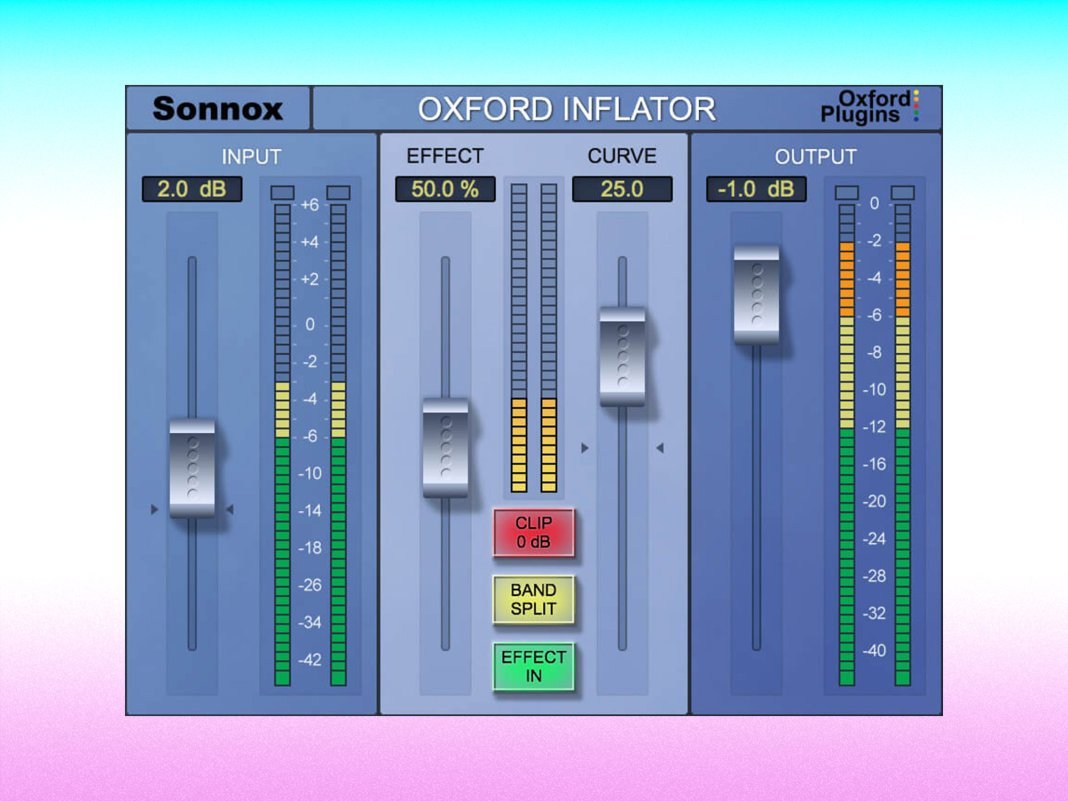This screenshot has height=801, width=1068.
Task: Click the OUTPUT fader handle
Action: point(756,296)
